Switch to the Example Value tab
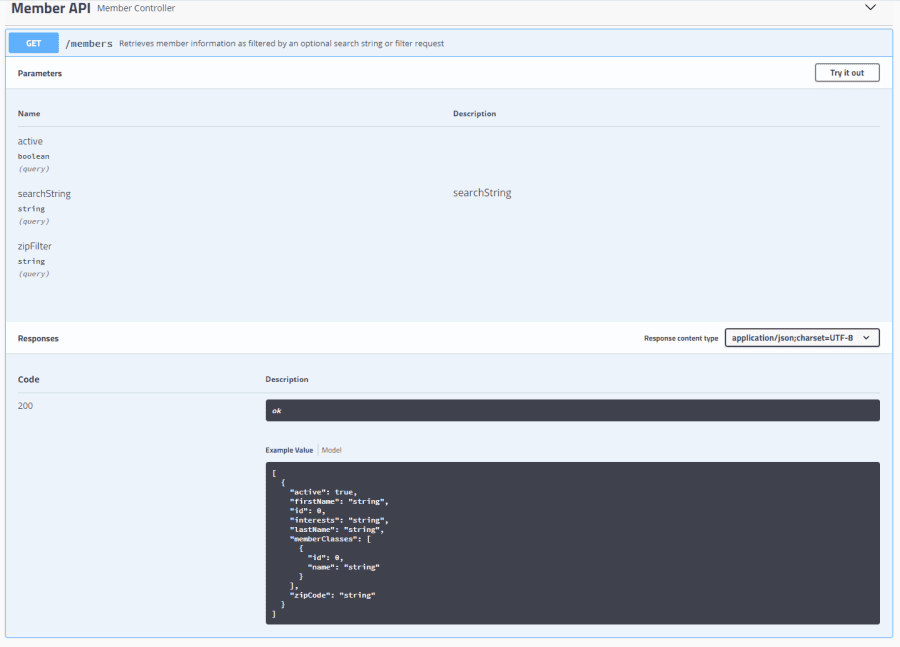Image resolution: width=900 pixels, height=647 pixels. pyautogui.click(x=289, y=450)
